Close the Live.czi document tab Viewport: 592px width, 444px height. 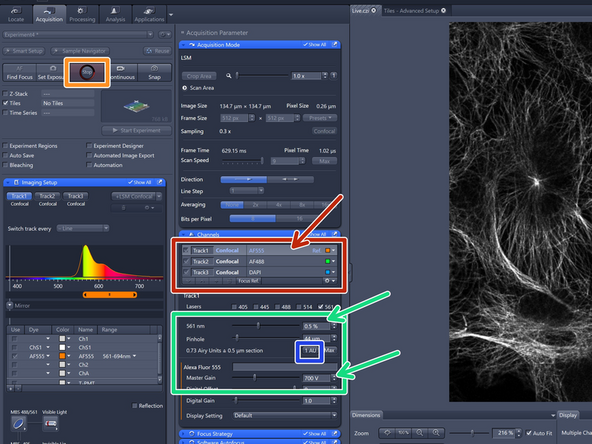pyautogui.click(x=373, y=11)
